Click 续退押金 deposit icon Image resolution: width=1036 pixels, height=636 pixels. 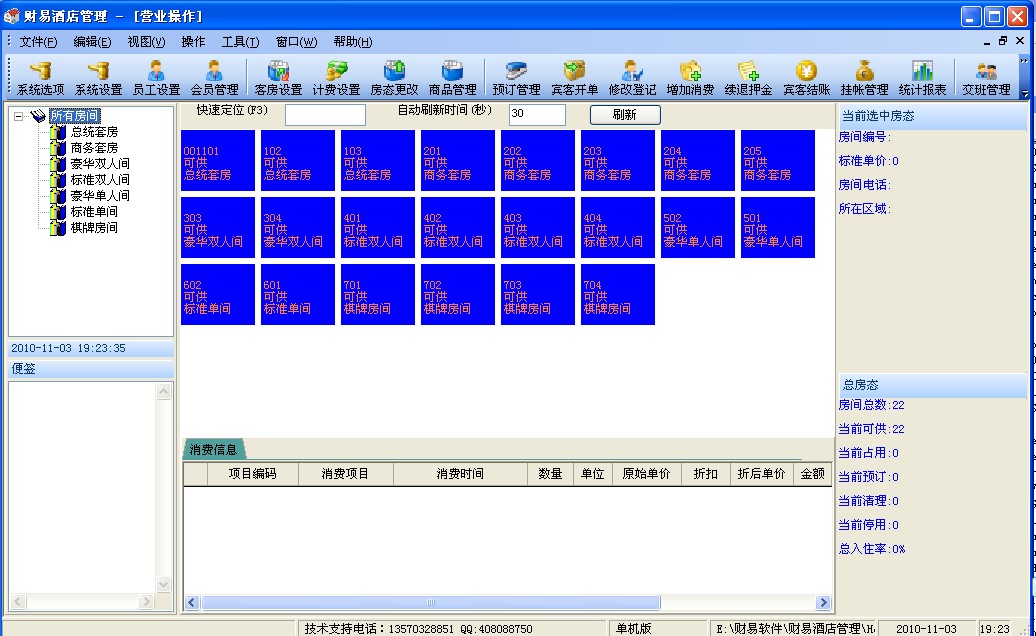click(749, 78)
